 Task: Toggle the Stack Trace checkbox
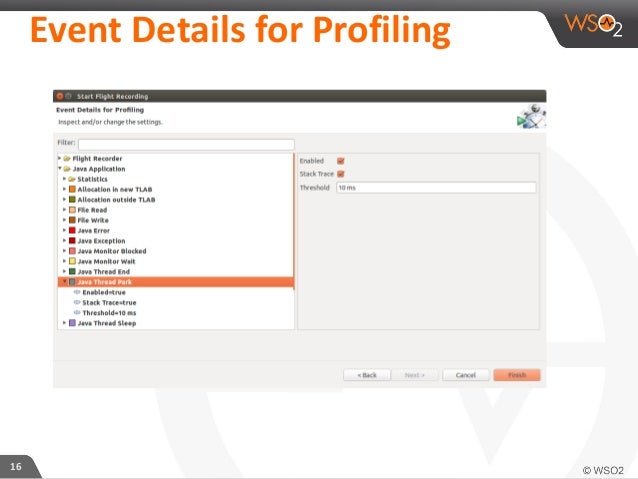tap(341, 174)
